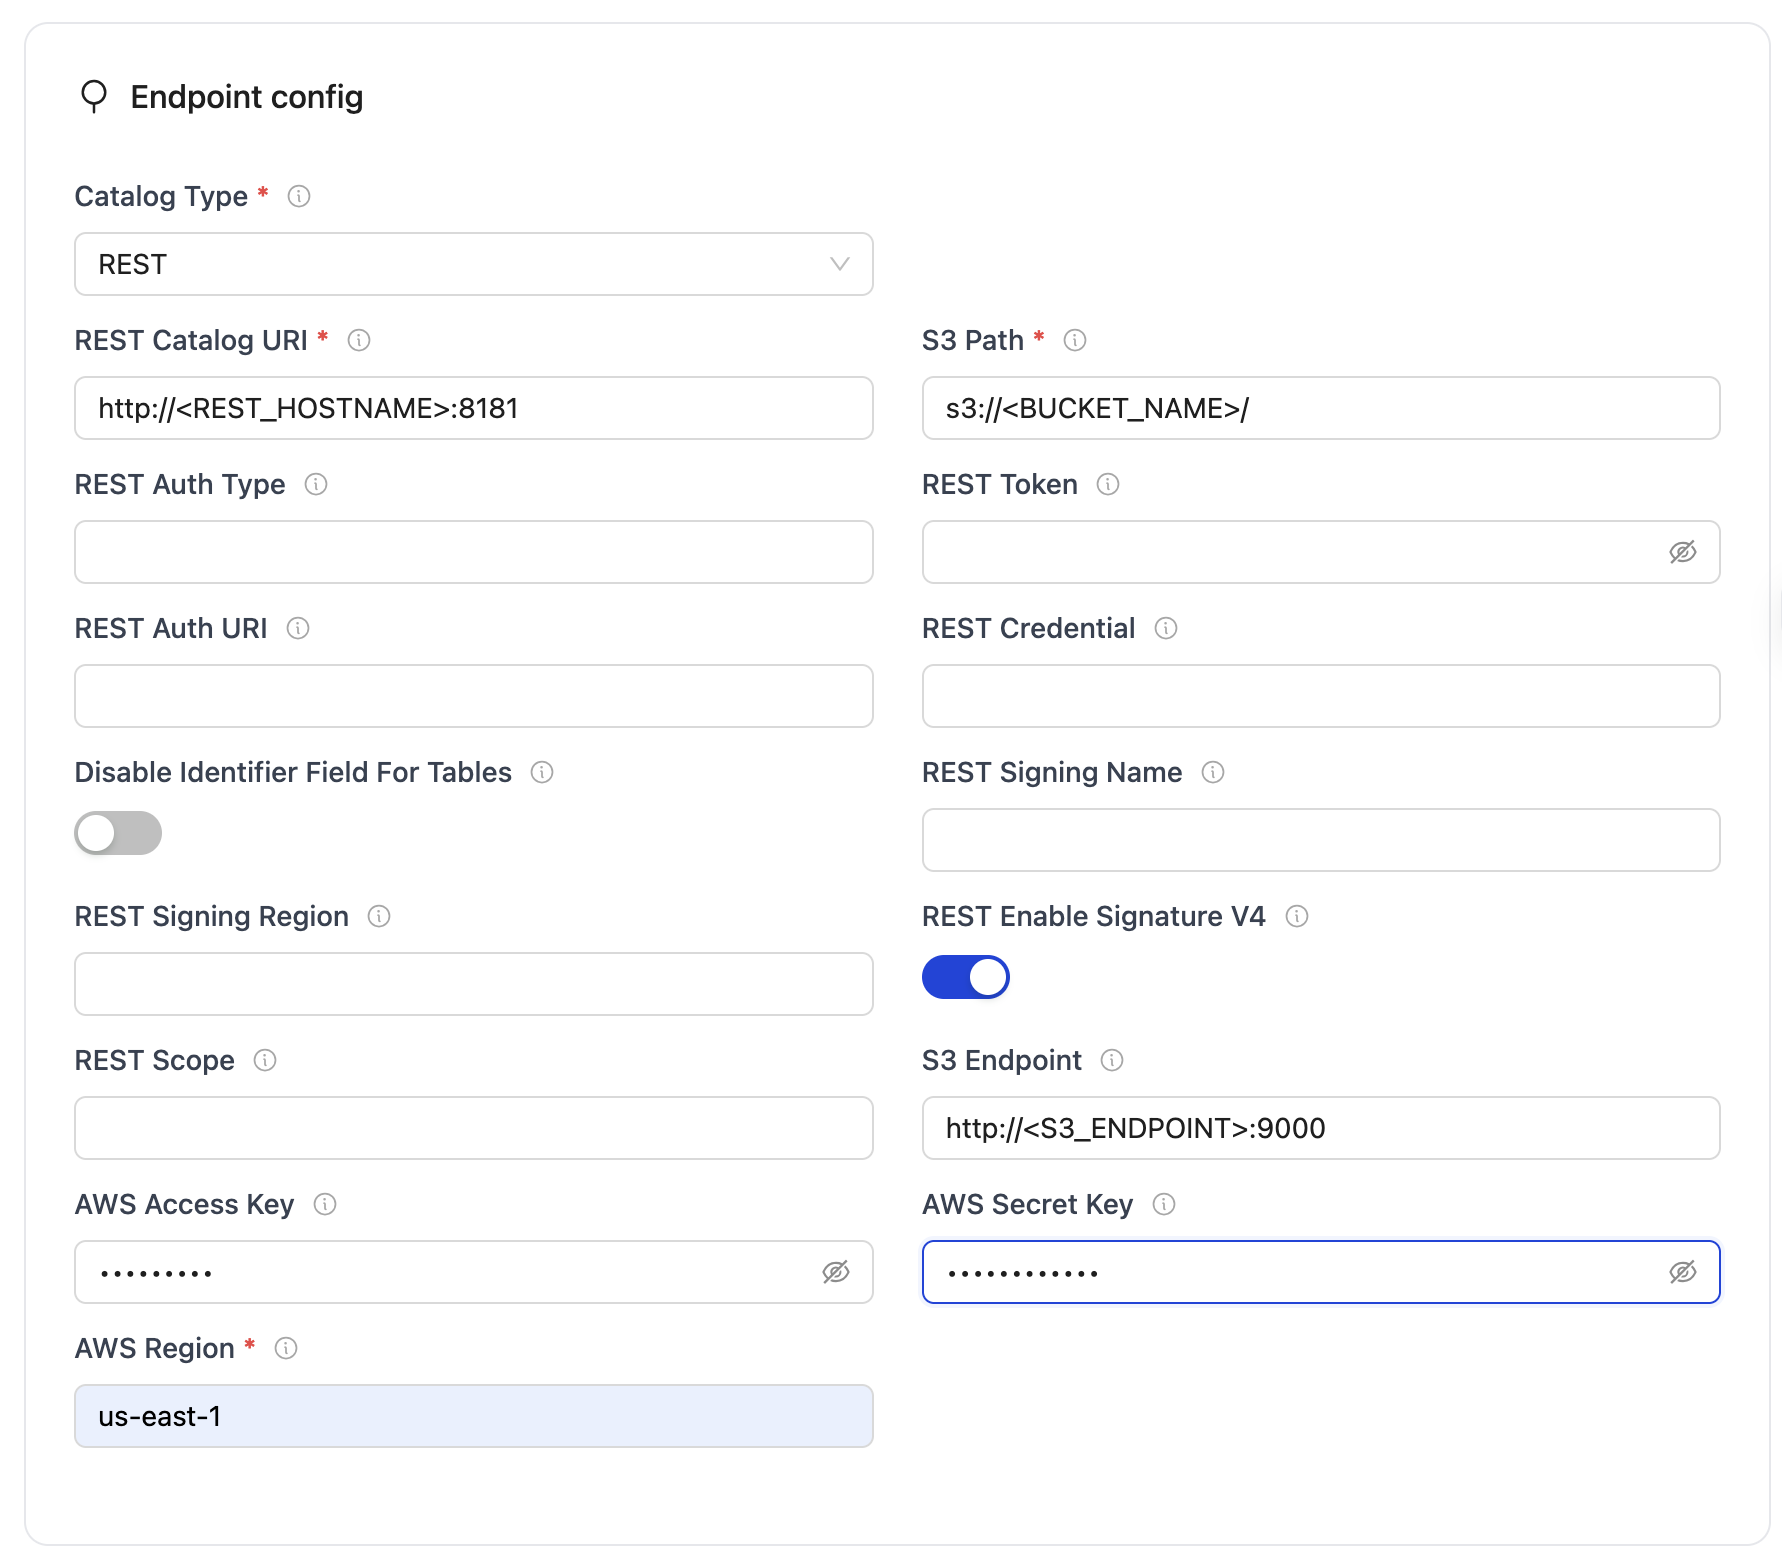Select the AWS Region field showing us-east-1

(473, 1416)
